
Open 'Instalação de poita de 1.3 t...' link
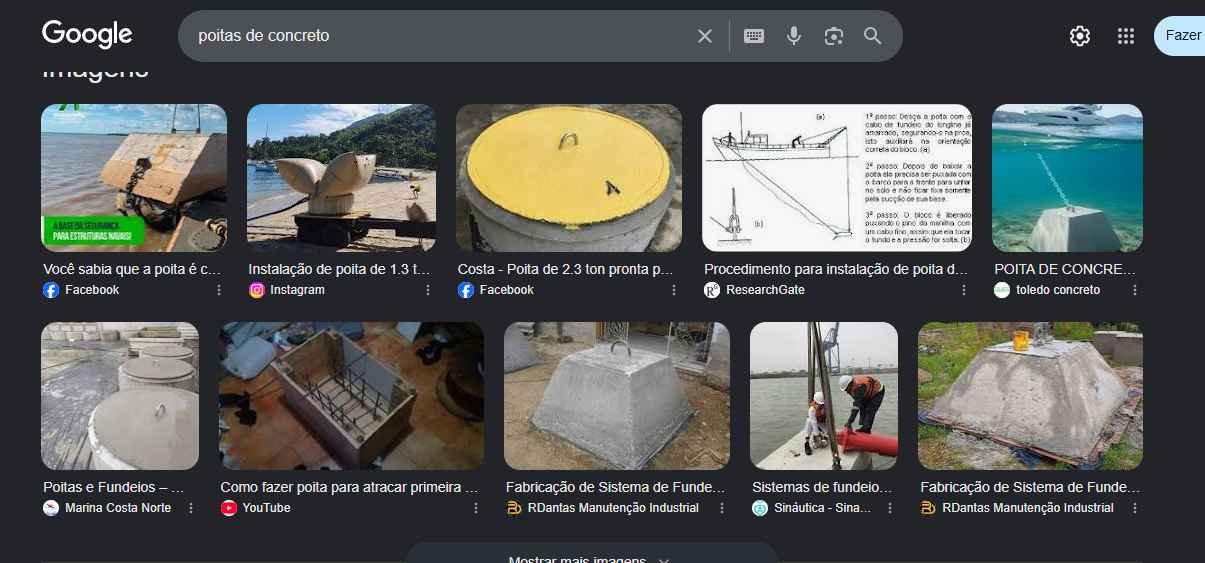coord(340,269)
